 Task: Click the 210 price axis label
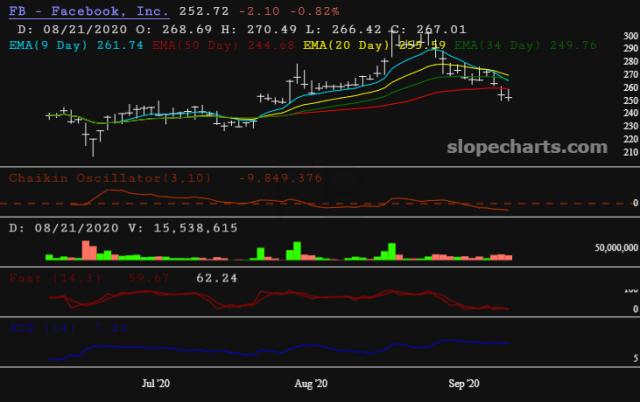click(x=631, y=152)
